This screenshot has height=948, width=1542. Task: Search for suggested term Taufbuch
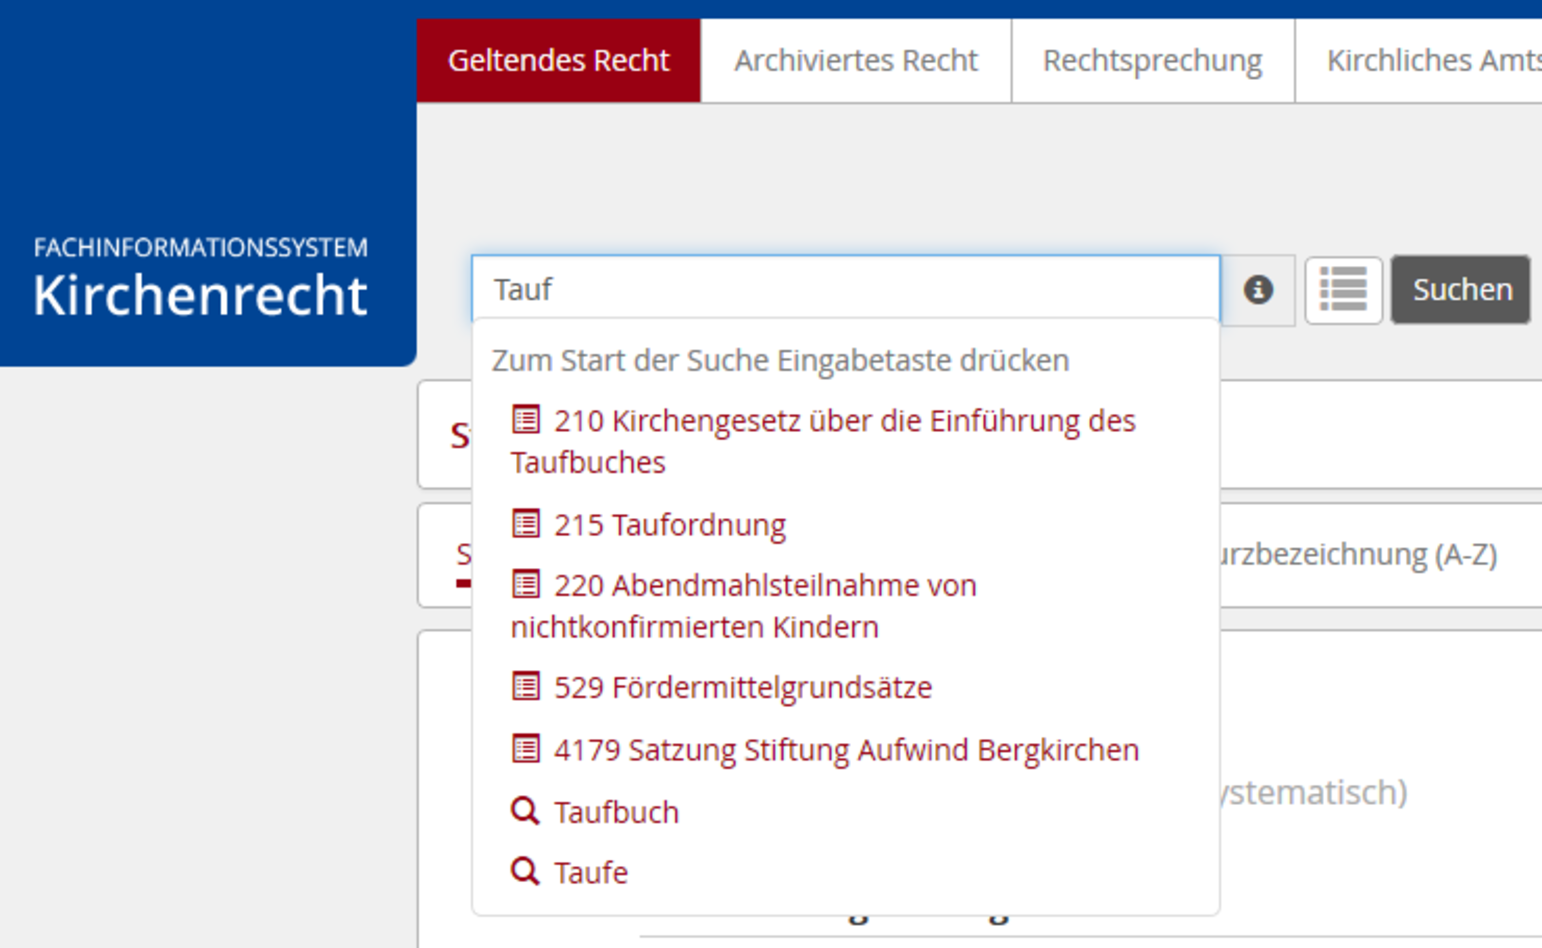[x=616, y=812]
